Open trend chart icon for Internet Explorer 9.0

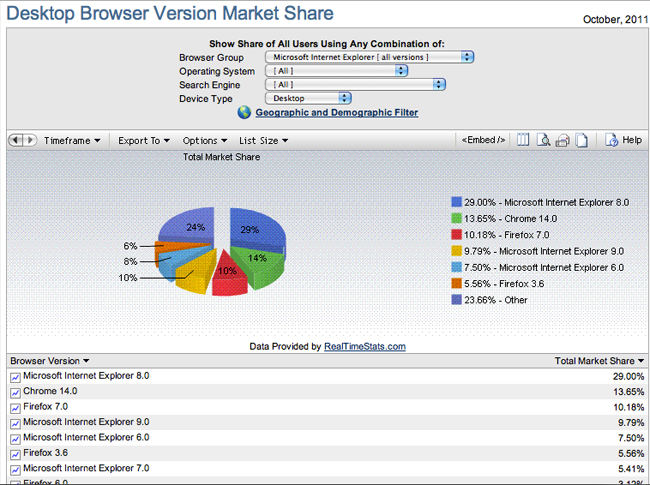[15, 423]
